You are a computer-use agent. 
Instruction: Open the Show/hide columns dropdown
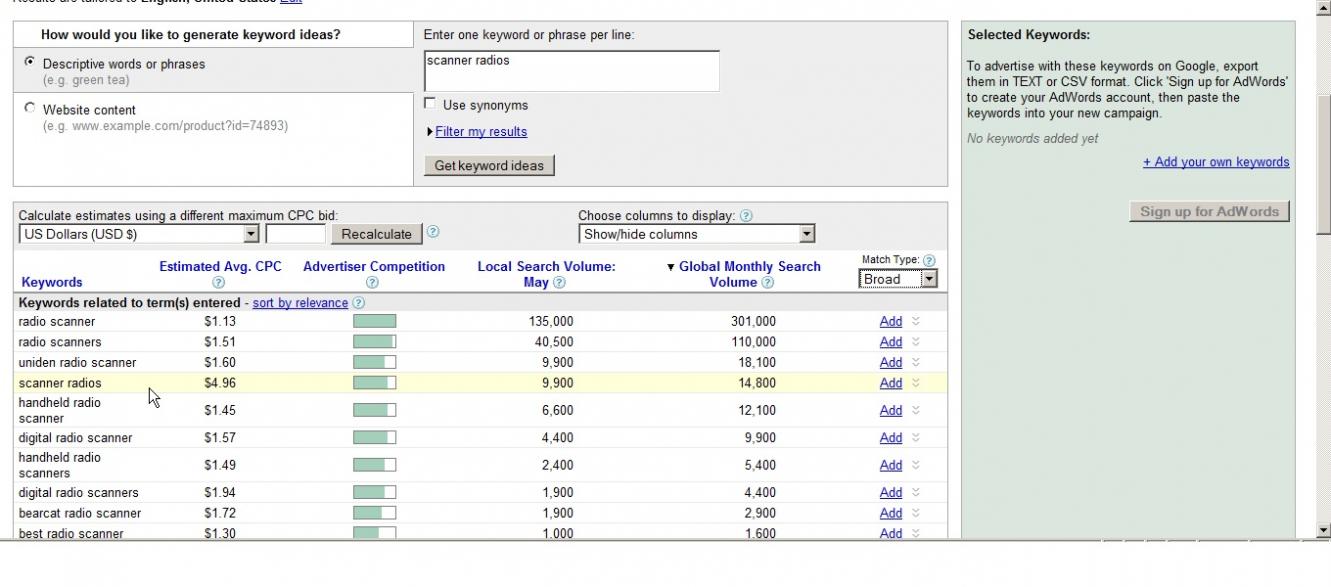pyautogui.click(x=697, y=234)
